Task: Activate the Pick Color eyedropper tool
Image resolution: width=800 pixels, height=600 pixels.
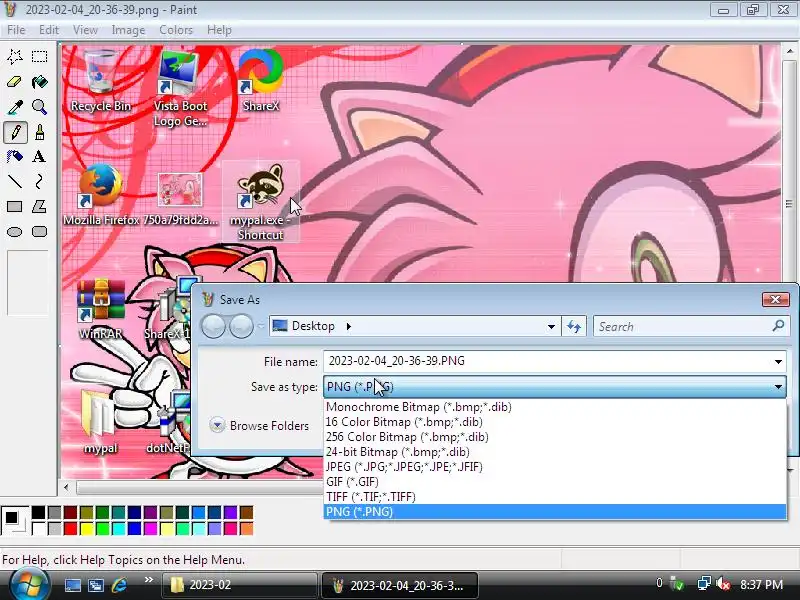Action: (15, 107)
